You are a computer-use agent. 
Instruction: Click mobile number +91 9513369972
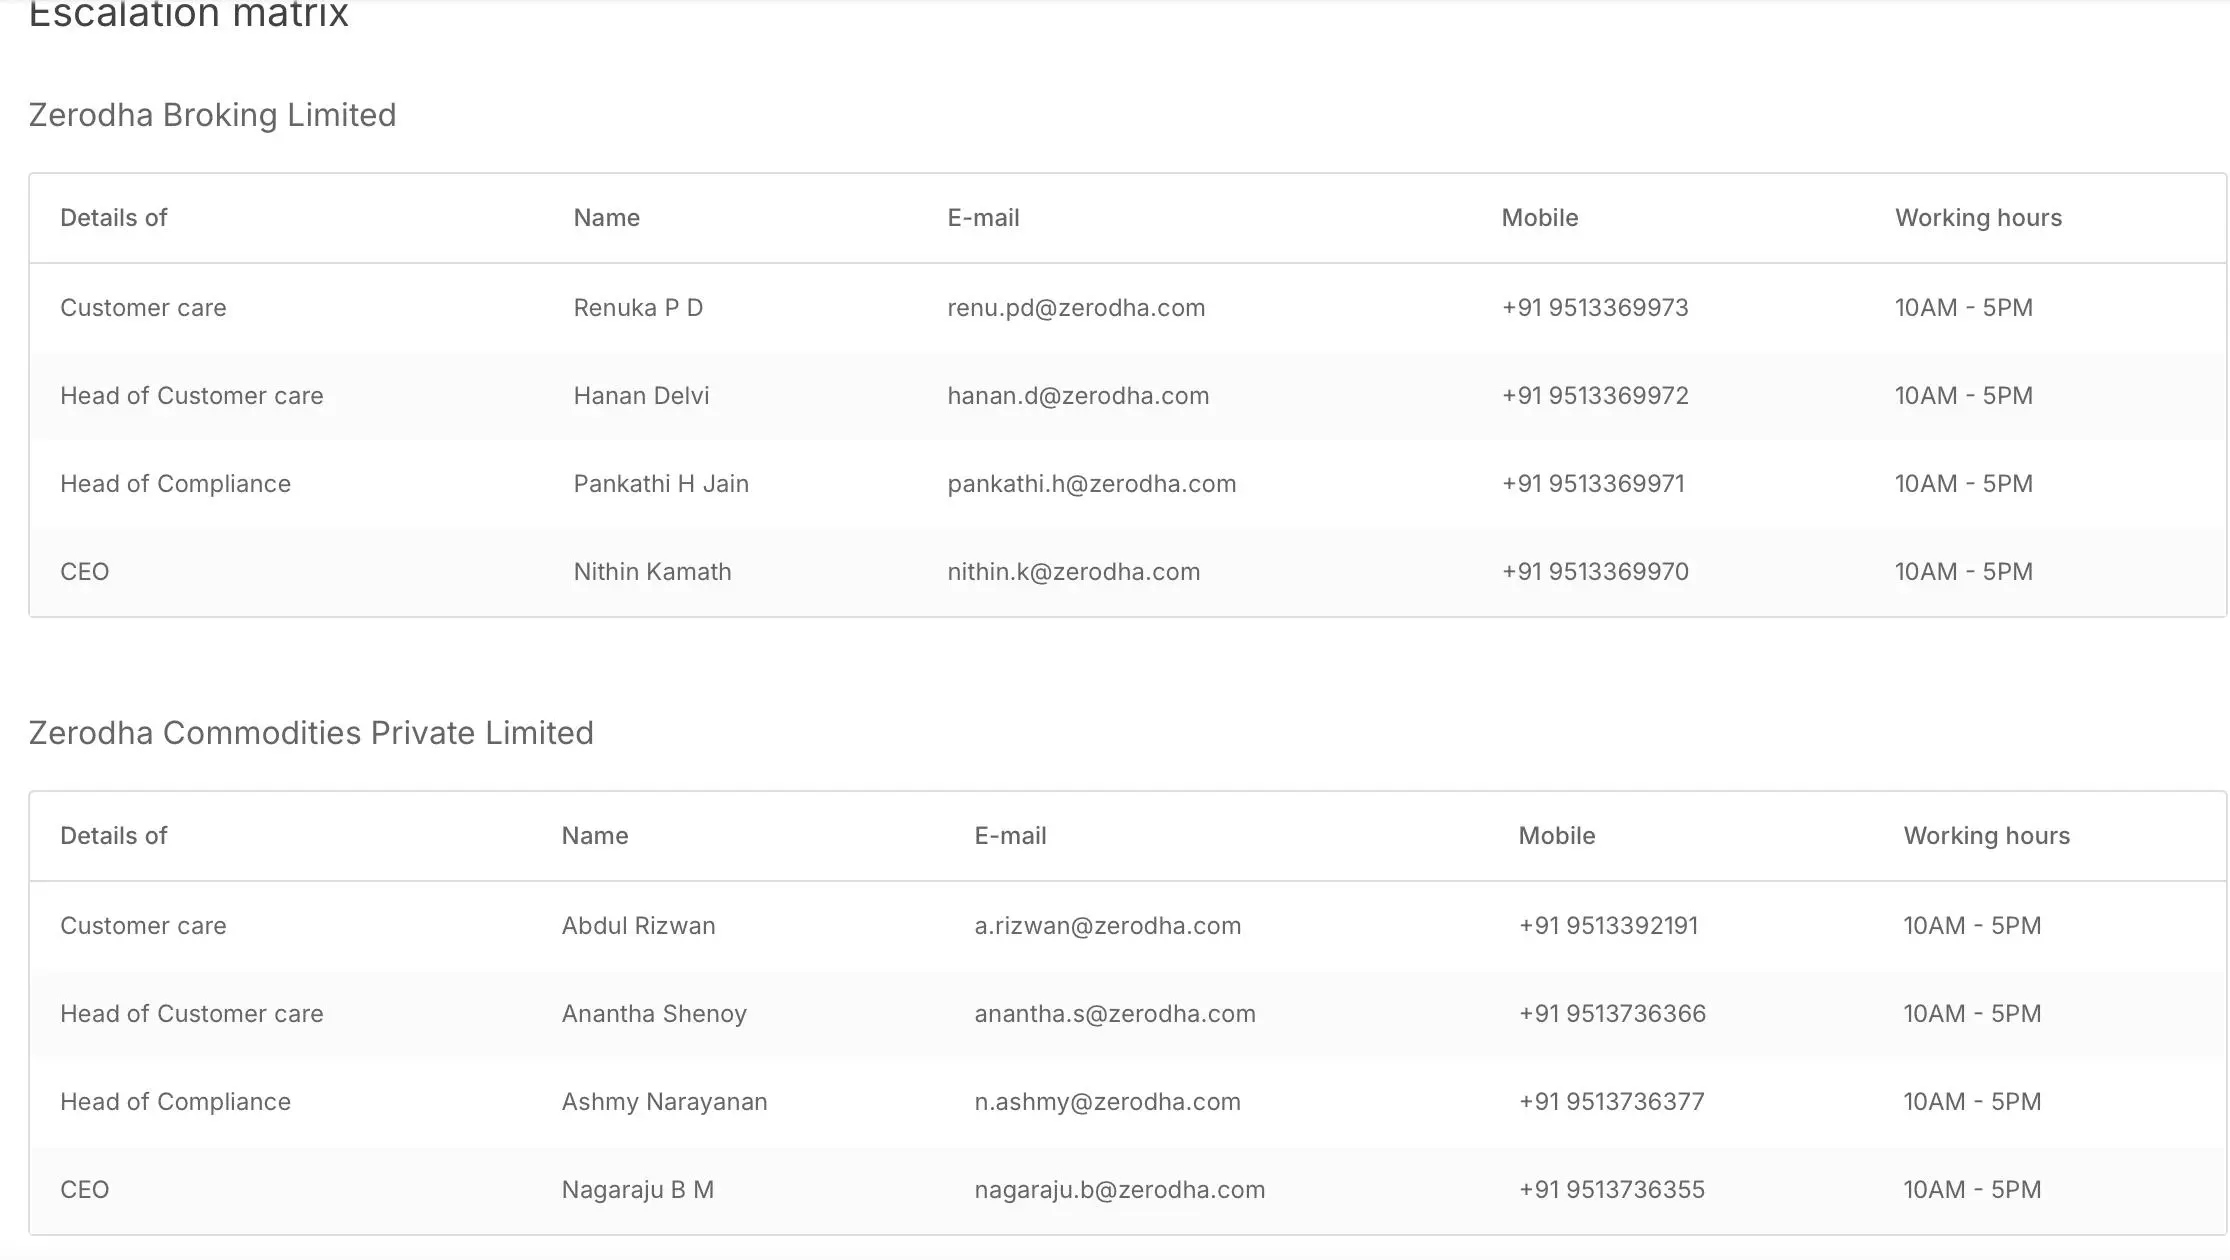pos(1595,396)
